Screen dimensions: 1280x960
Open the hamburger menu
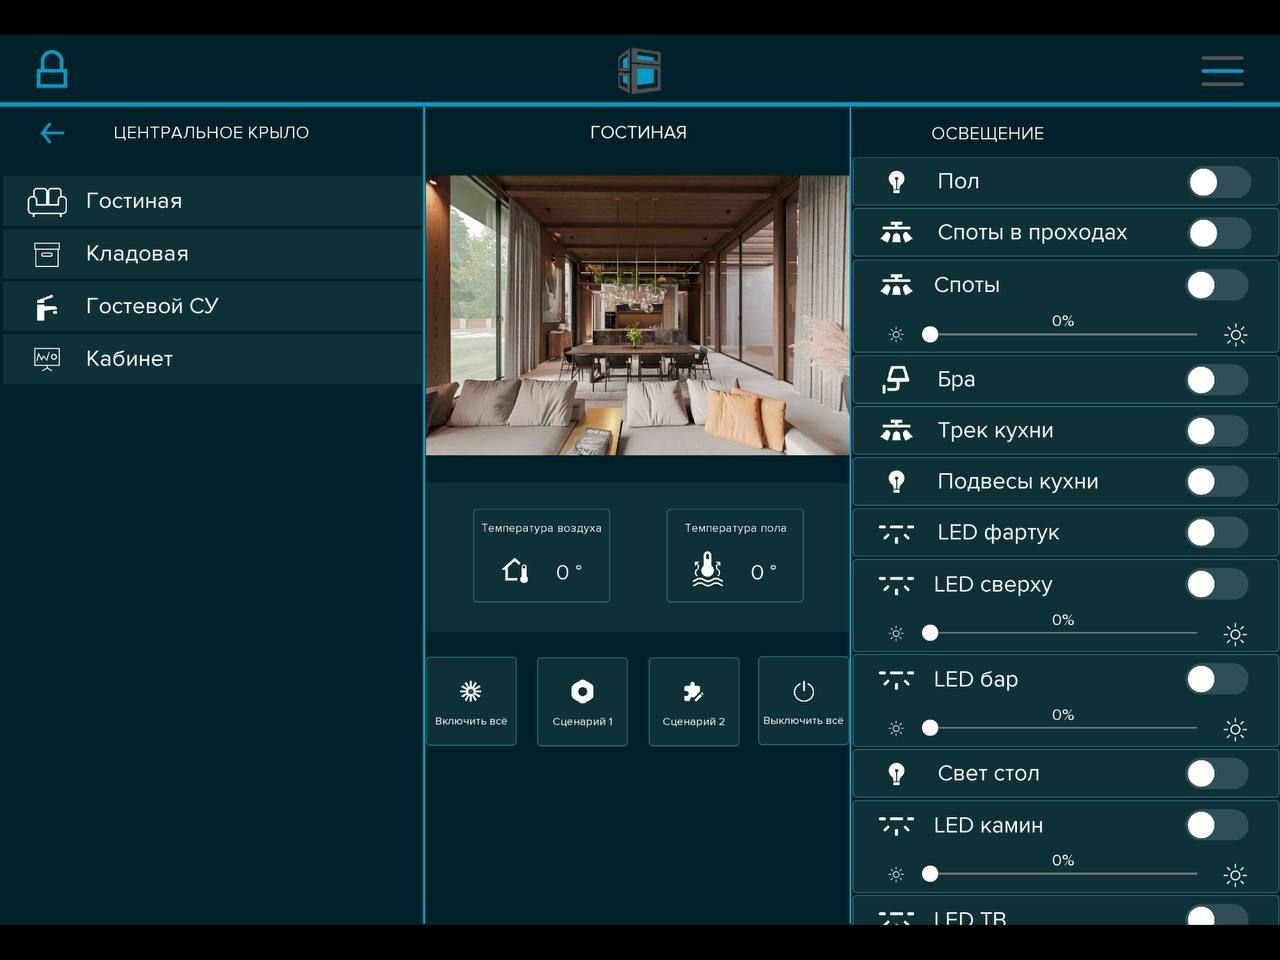1222,71
